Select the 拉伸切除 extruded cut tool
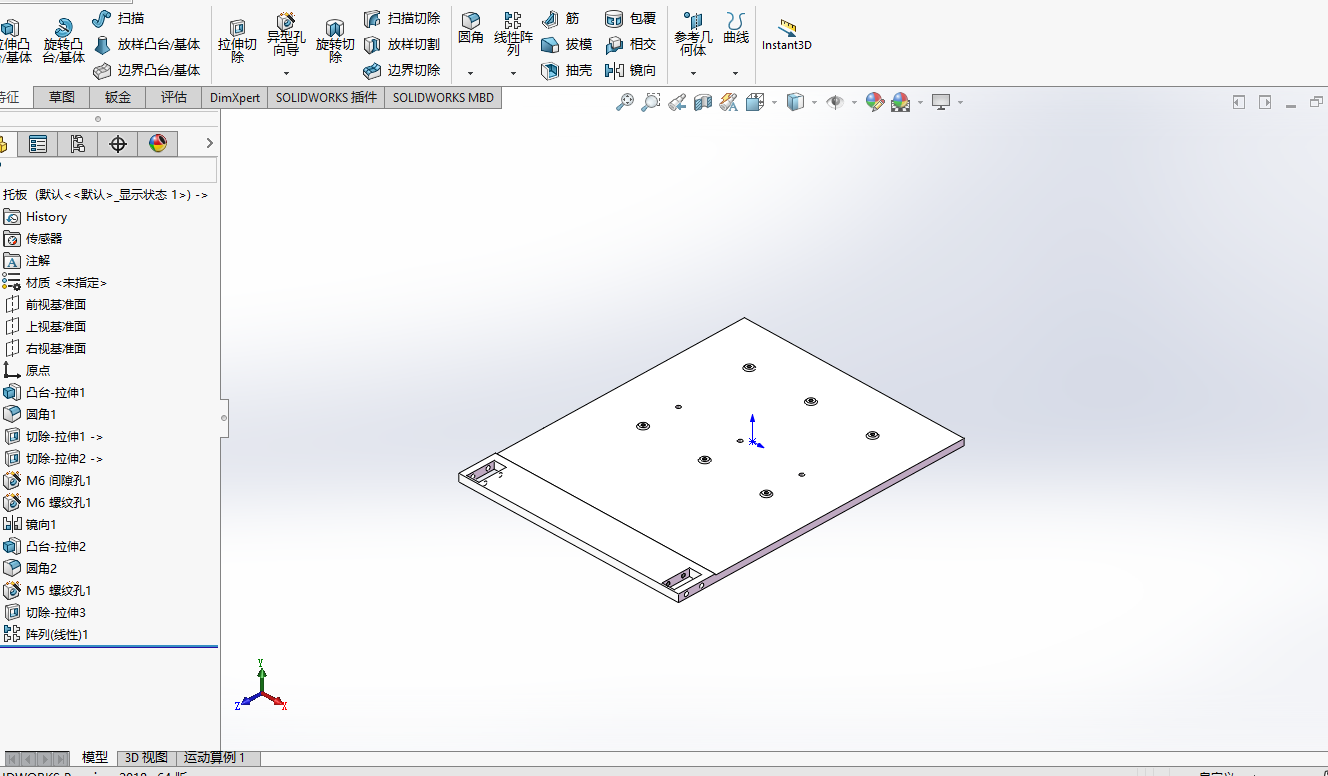Viewport: 1328px width, 776px height. (237, 40)
